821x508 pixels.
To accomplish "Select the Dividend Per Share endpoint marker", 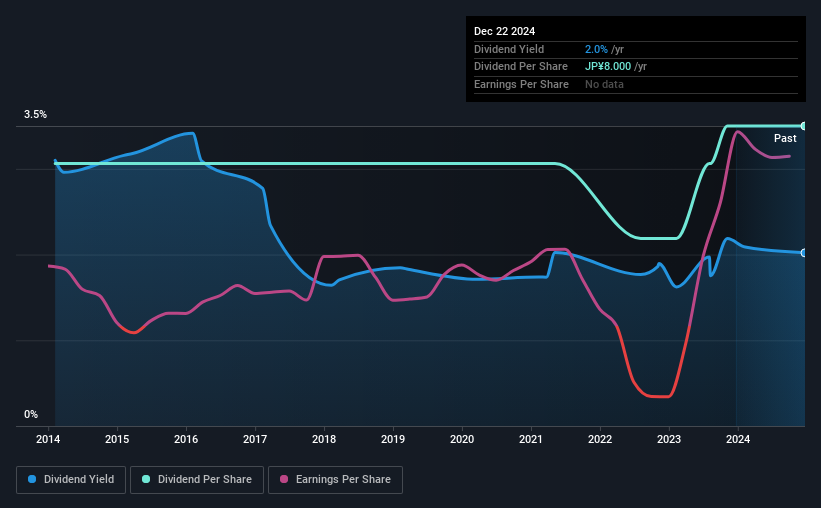I will click(x=804, y=126).
